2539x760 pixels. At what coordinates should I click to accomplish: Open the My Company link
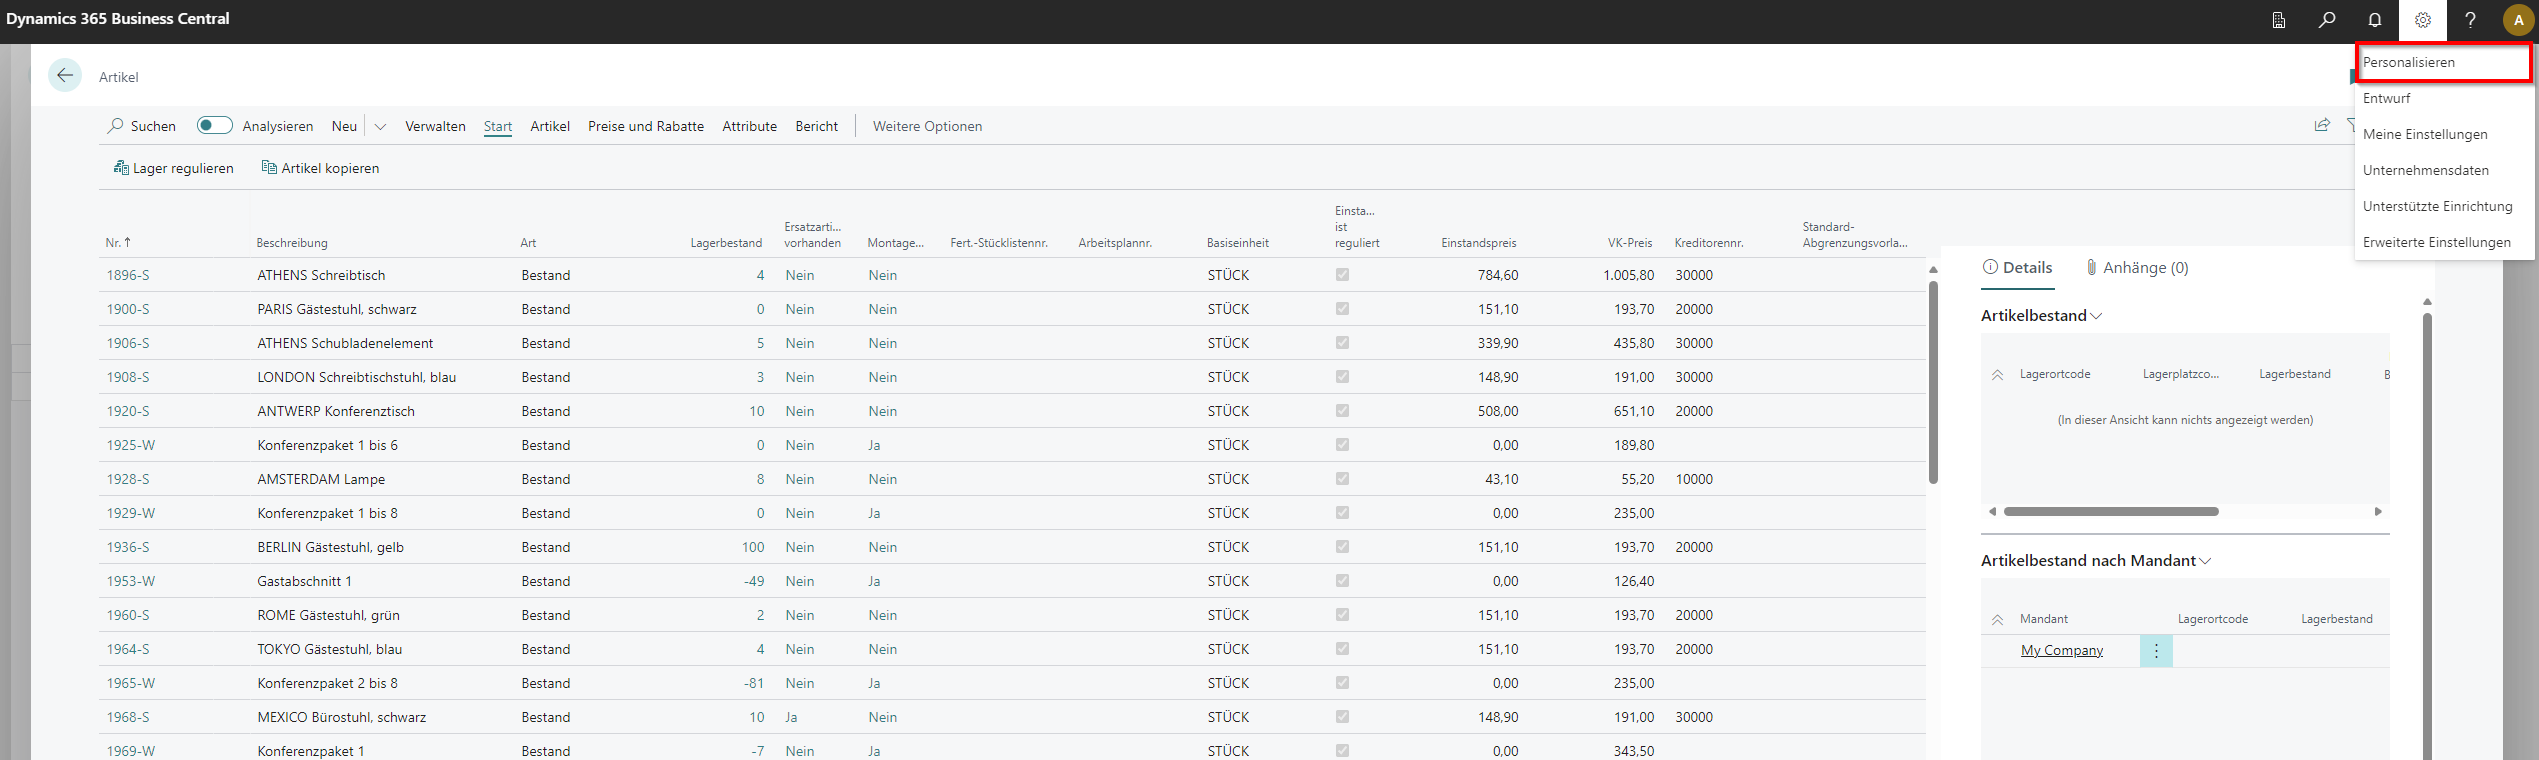pyautogui.click(x=2061, y=651)
